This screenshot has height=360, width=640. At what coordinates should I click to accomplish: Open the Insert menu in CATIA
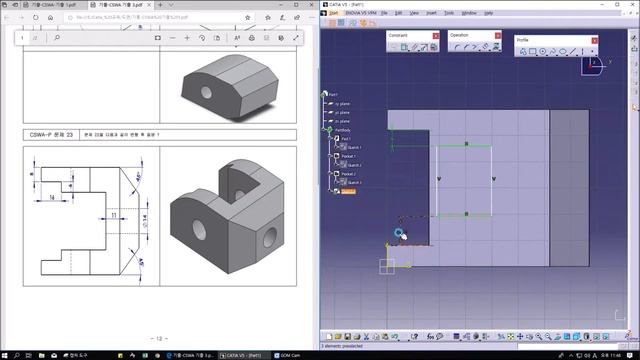(x=431, y=13)
